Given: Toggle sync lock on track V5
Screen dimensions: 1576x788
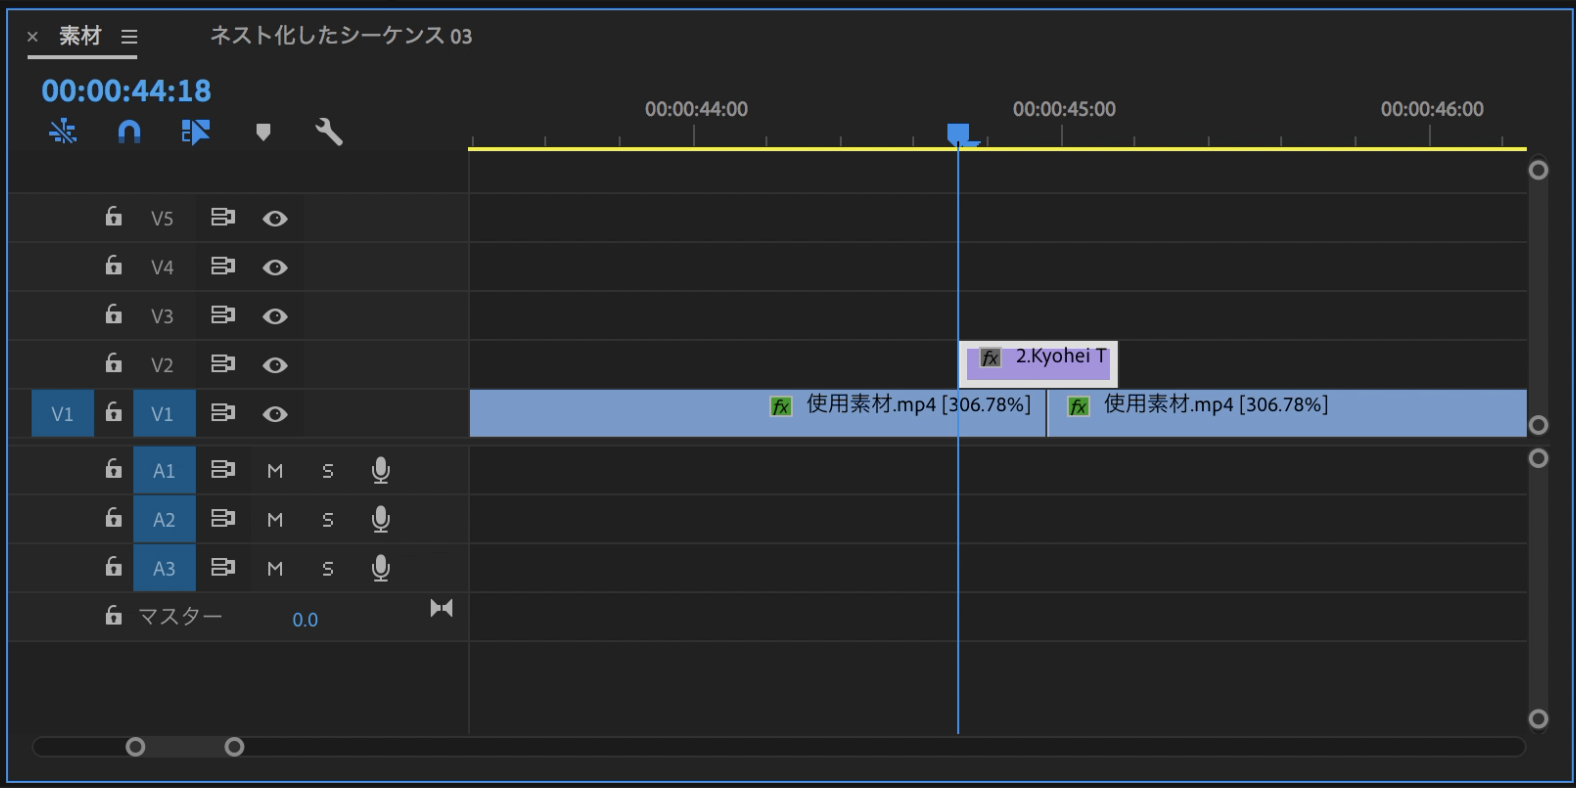Looking at the screenshot, I should (x=222, y=218).
